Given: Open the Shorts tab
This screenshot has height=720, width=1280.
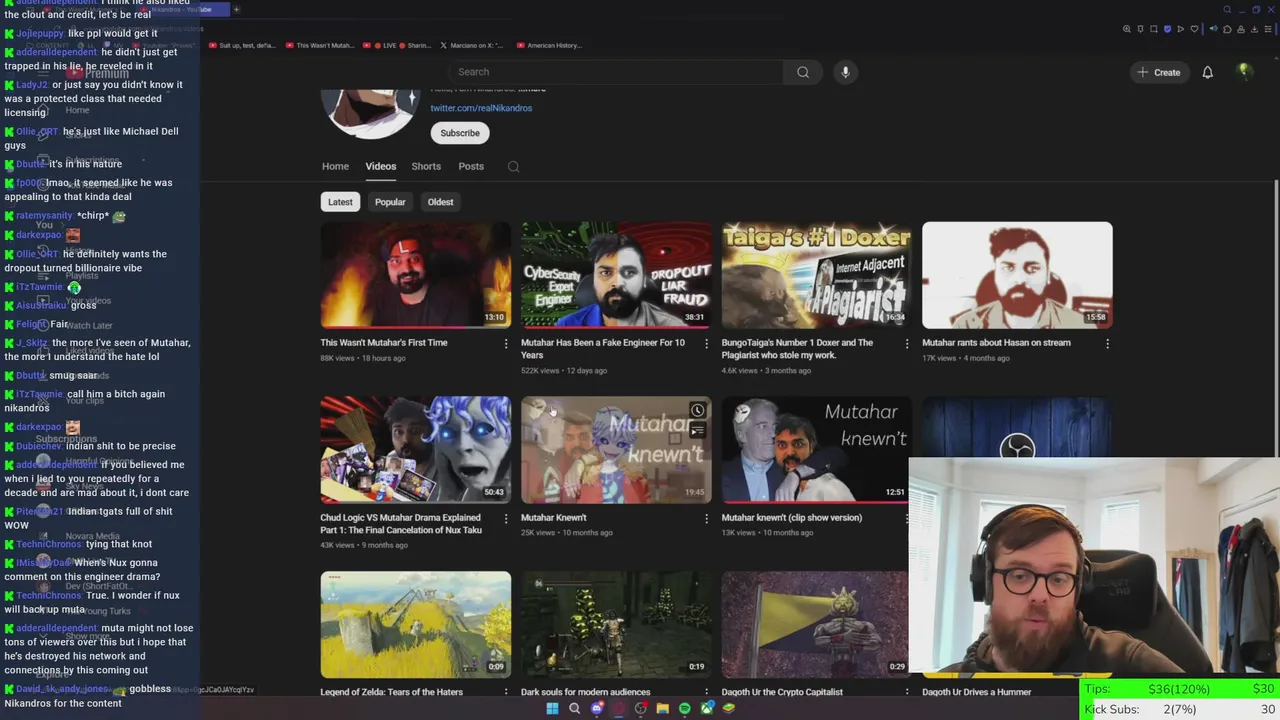Looking at the screenshot, I should pyautogui.click(x=426, y=166).
